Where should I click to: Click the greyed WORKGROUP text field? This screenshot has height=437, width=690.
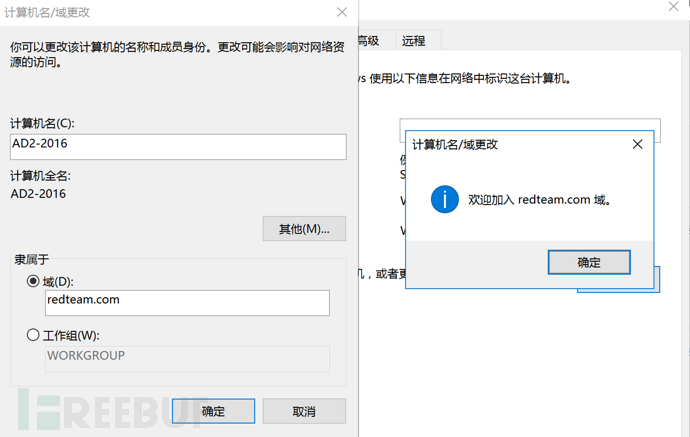click(x=187, y=358)
